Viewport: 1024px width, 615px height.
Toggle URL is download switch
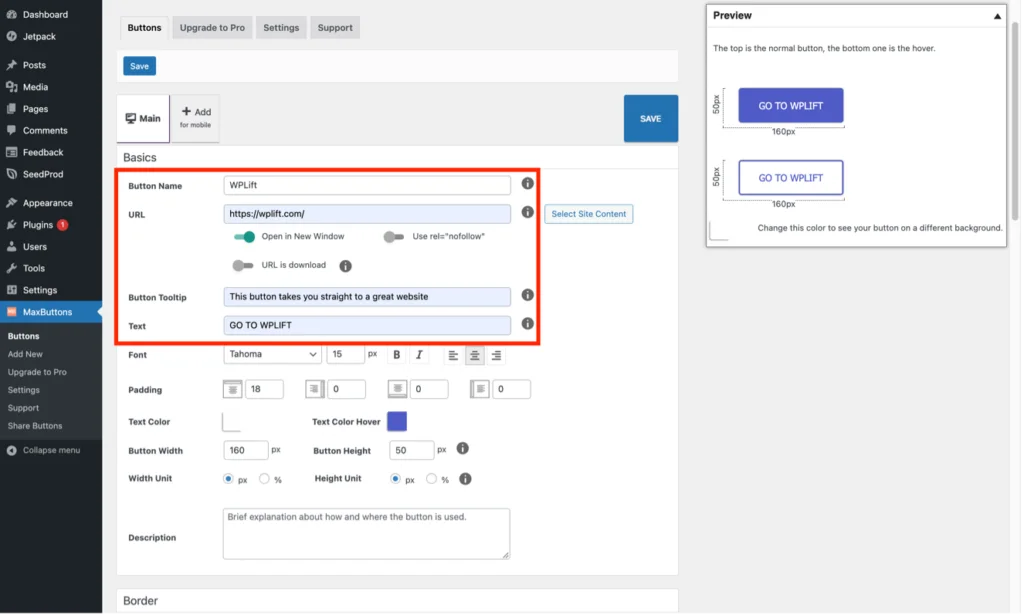coord(243,266)
